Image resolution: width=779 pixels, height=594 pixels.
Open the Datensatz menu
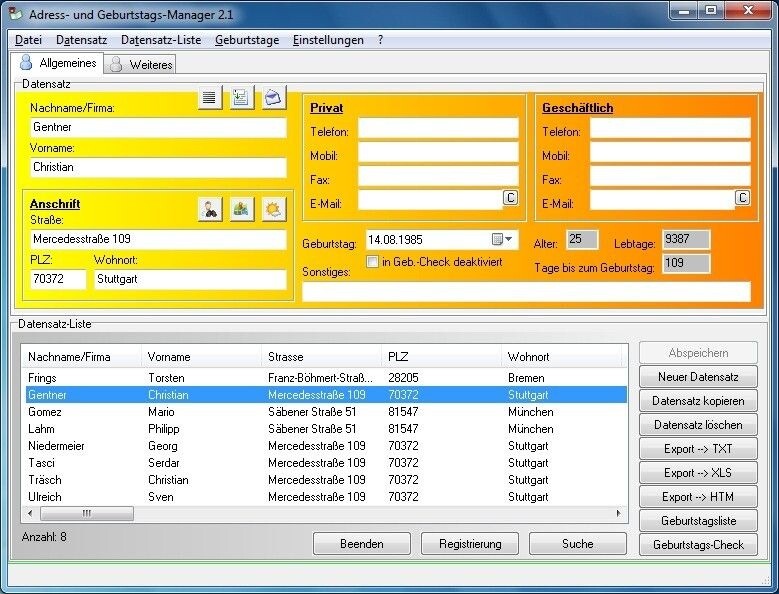tap(81, 40)
